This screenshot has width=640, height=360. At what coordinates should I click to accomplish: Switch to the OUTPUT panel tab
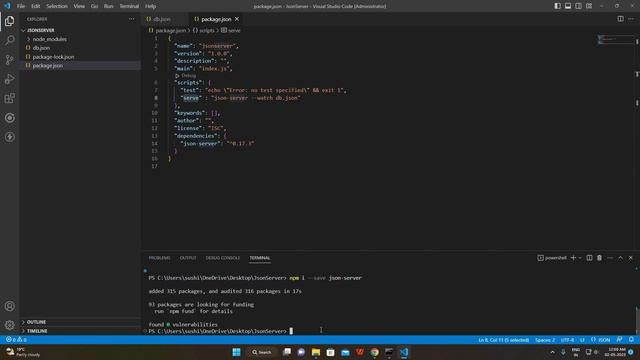[188, 258]
